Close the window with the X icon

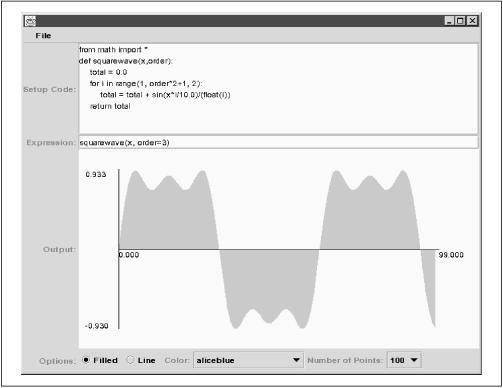point(472,21)
